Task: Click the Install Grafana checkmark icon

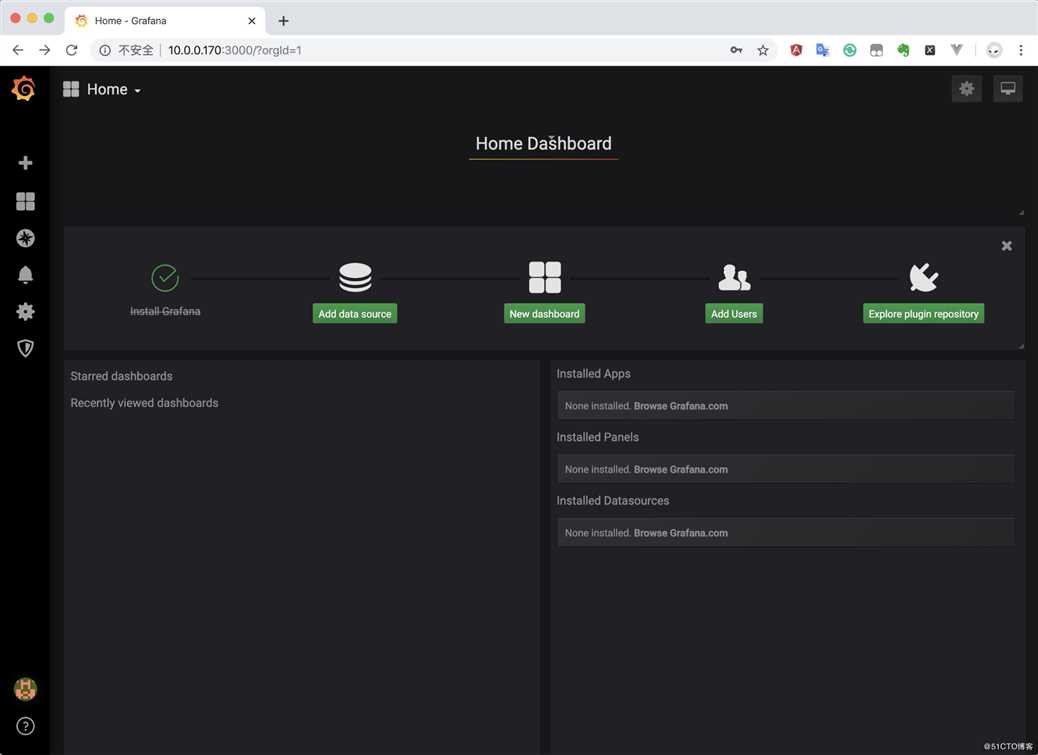Action: point(165,278)
